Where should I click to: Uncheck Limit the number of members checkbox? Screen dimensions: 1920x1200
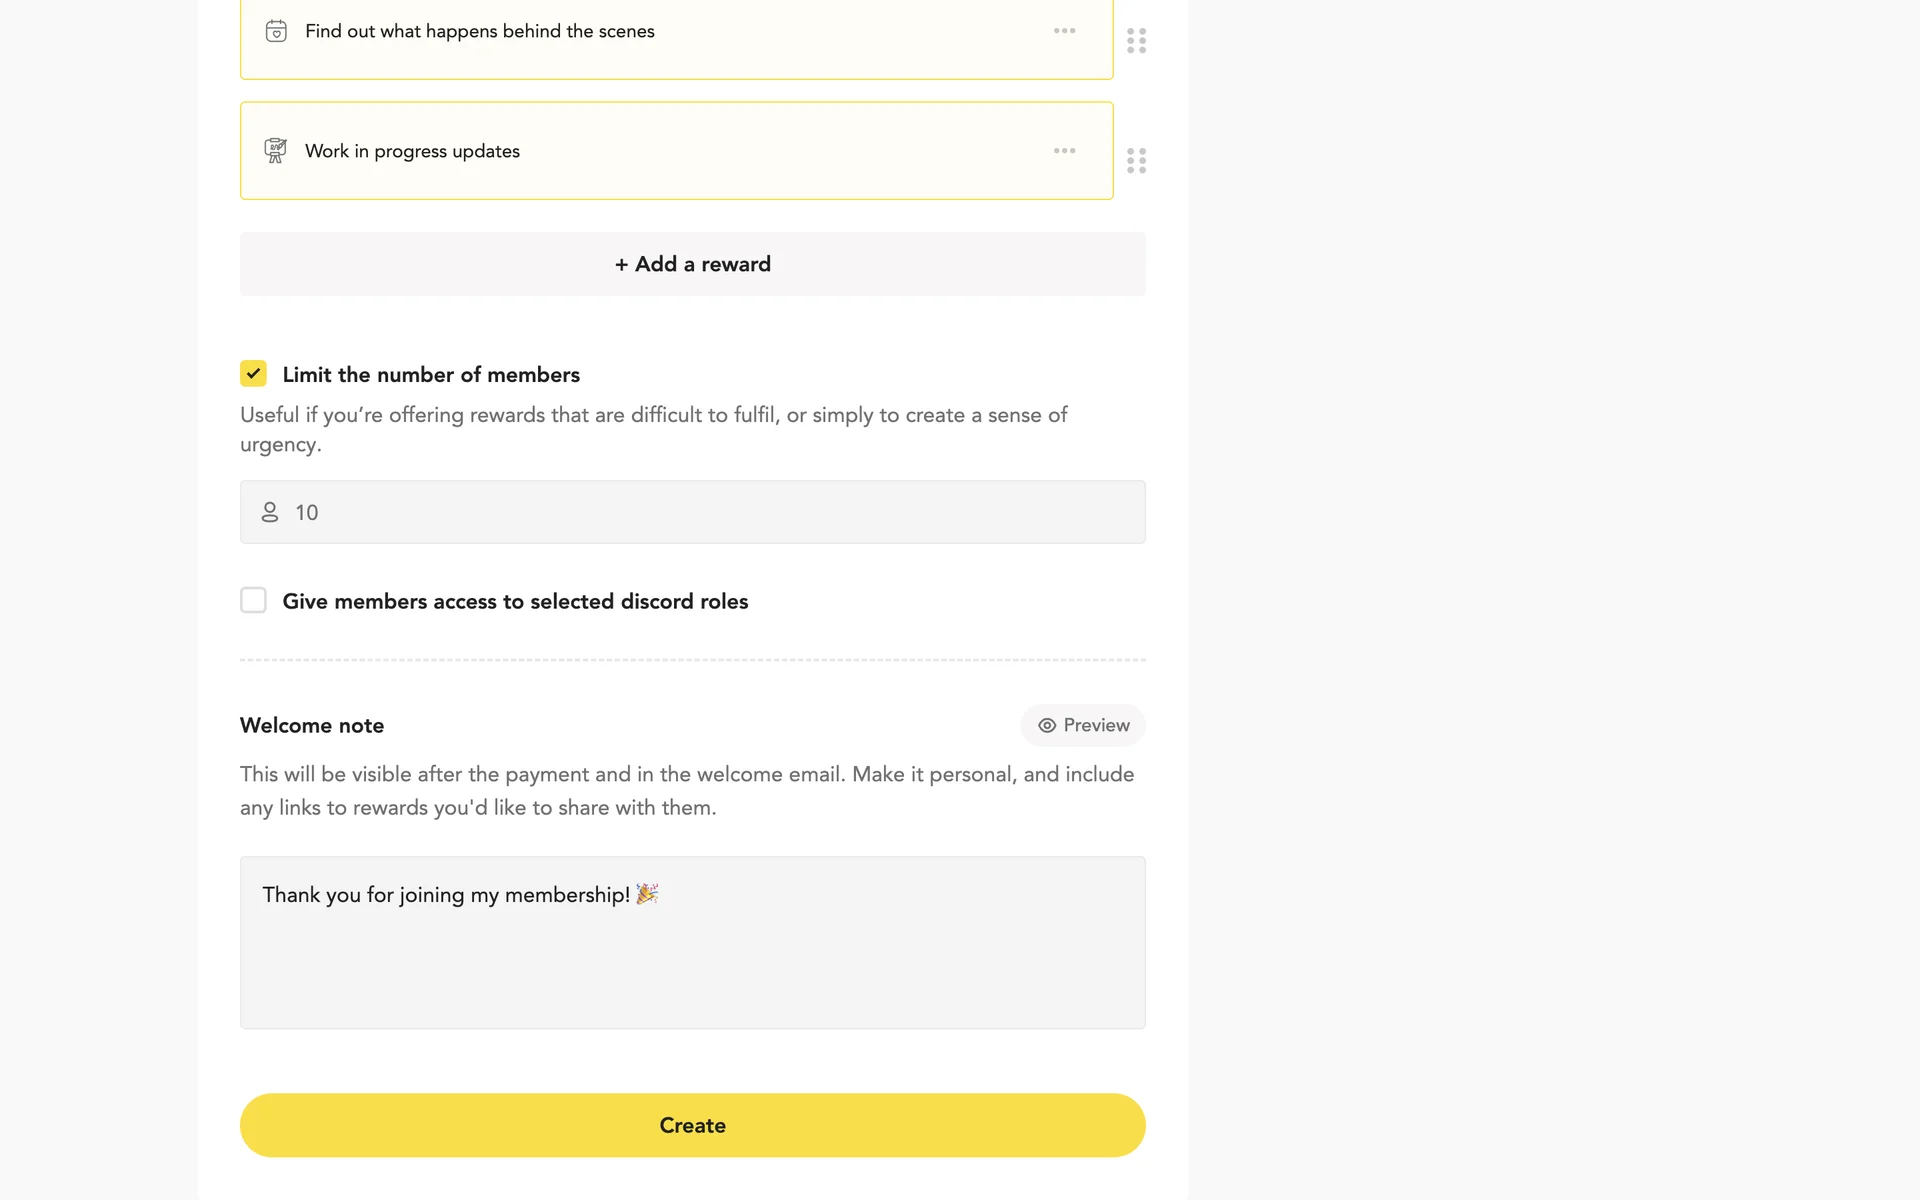click(x=253, y=374)
